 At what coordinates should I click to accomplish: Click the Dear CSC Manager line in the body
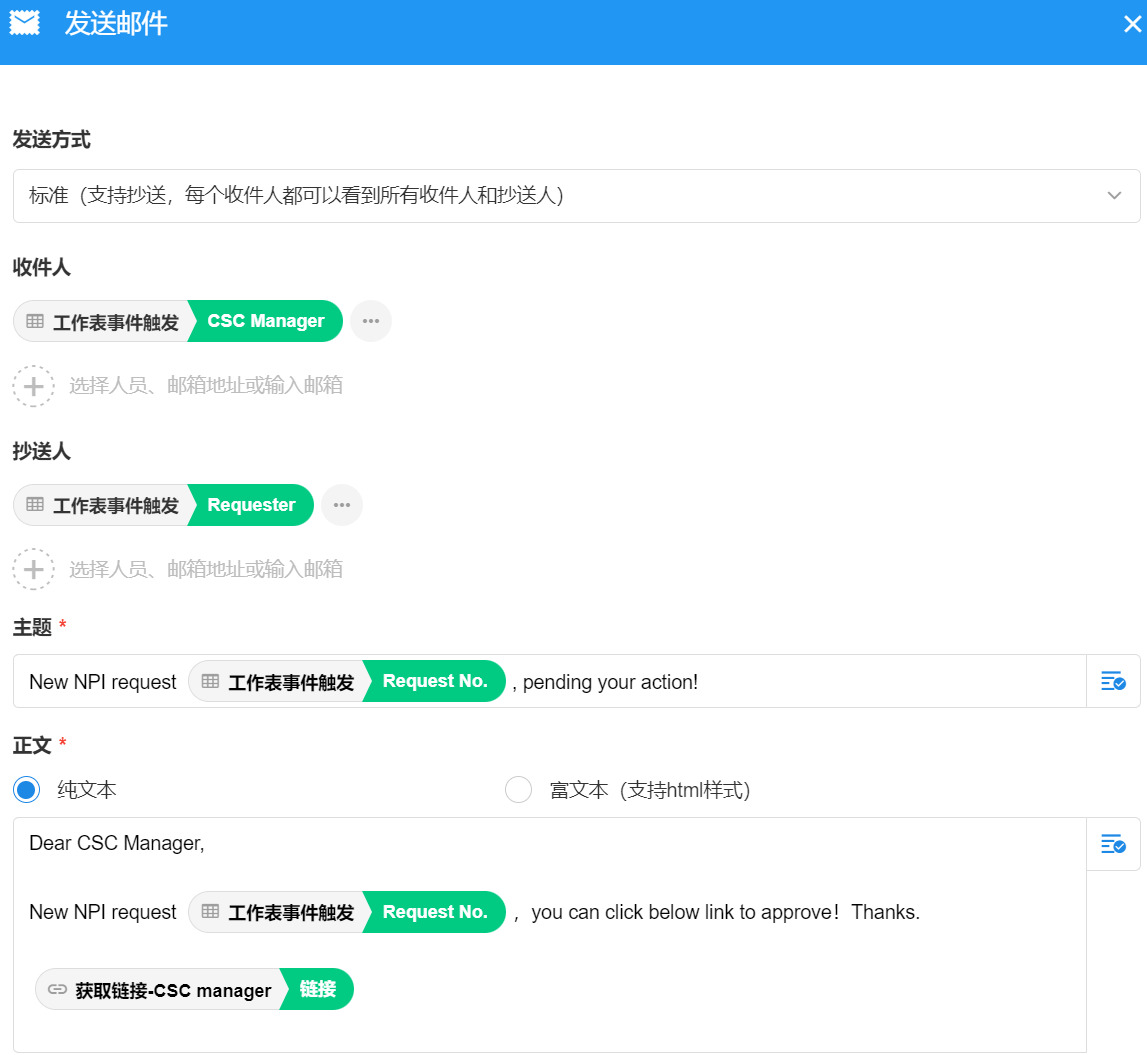tap(117, 843)
